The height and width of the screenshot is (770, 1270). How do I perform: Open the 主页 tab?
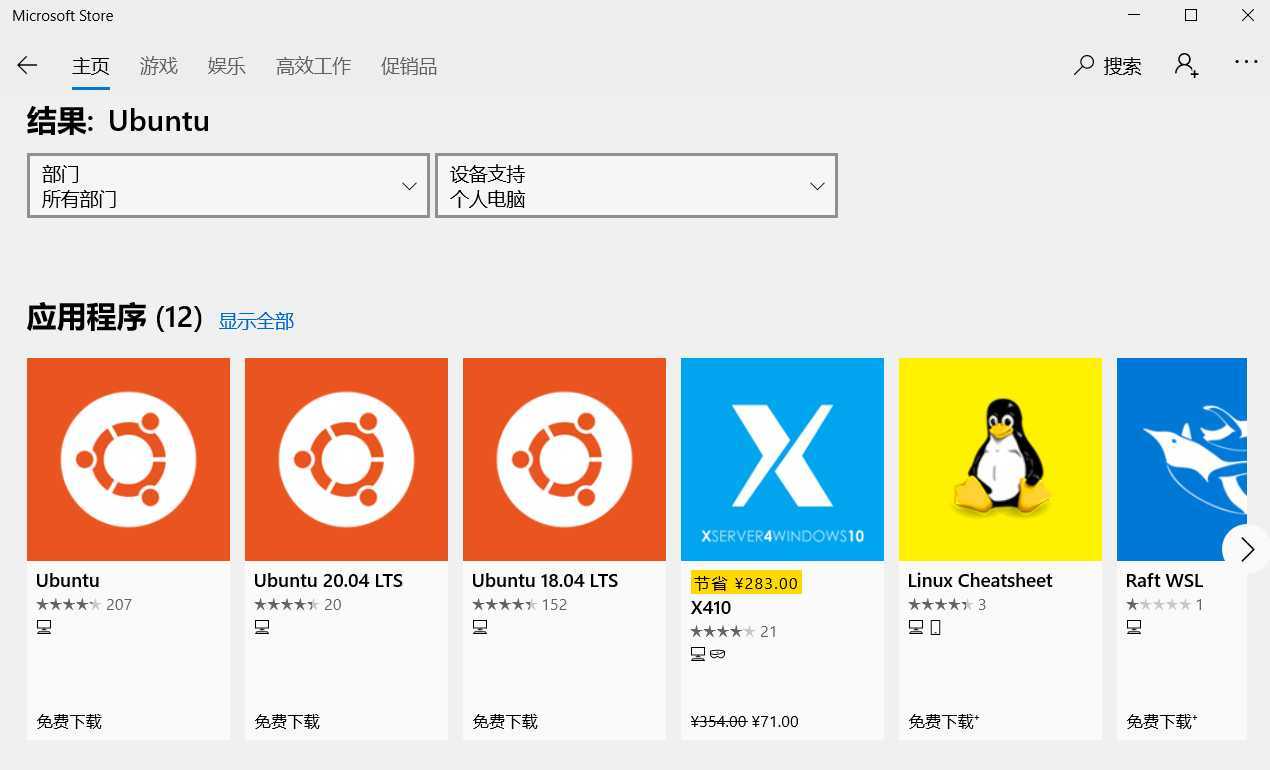(x=91, y=66)
